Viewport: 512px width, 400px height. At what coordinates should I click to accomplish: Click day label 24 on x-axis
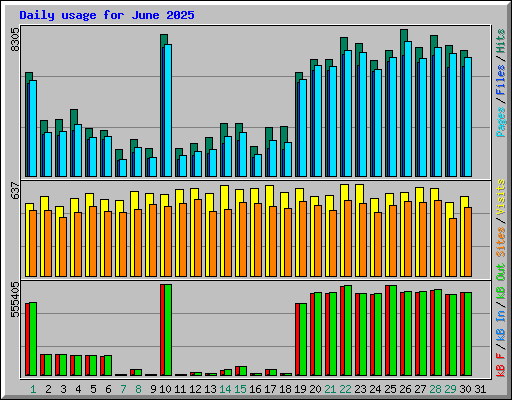pos(375,389)
